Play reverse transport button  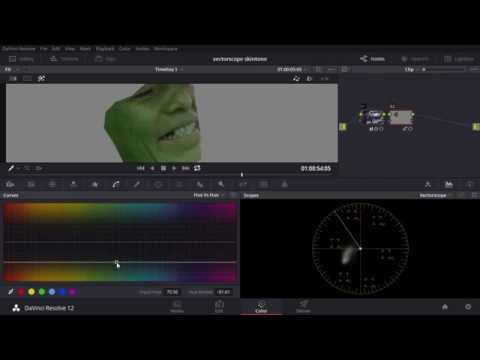point(152,168)
